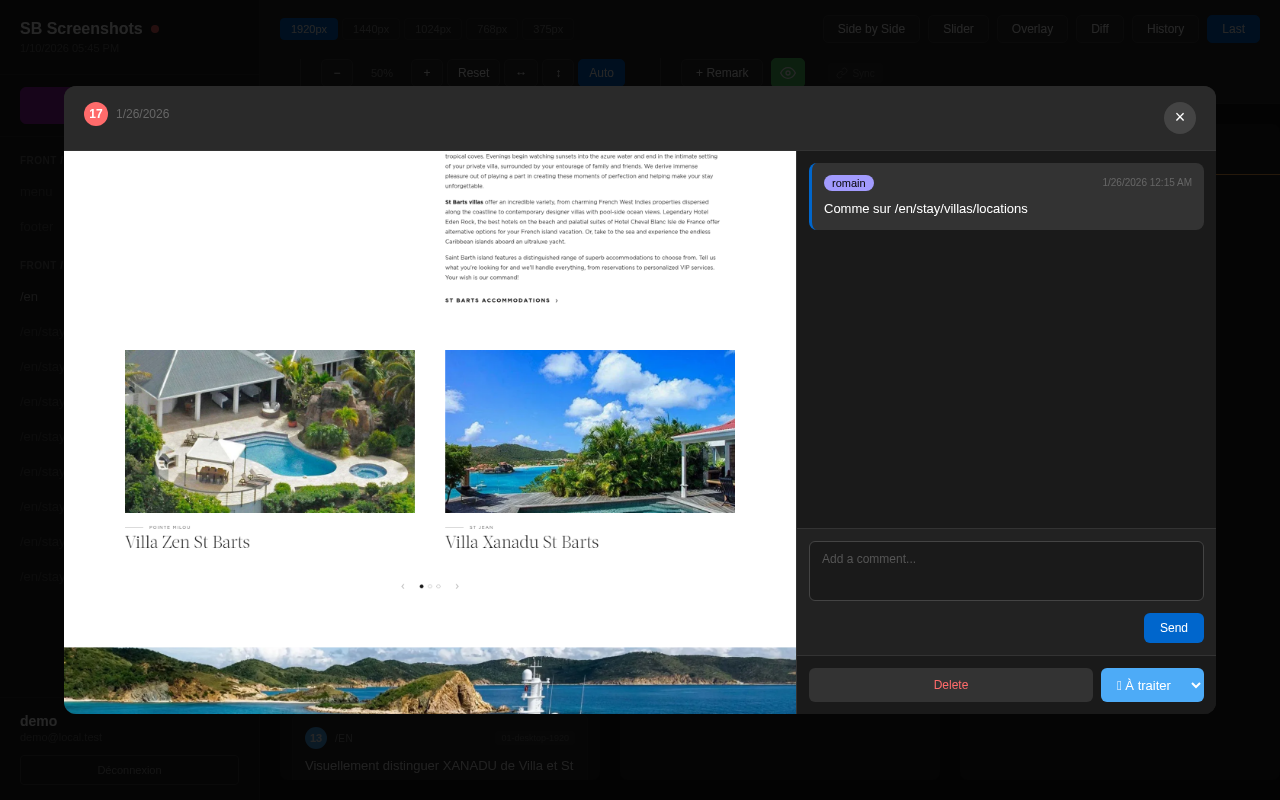Screen dimensions: 1280x800
Task: Select the /en page in background sidebar
Action: (29, 297)
